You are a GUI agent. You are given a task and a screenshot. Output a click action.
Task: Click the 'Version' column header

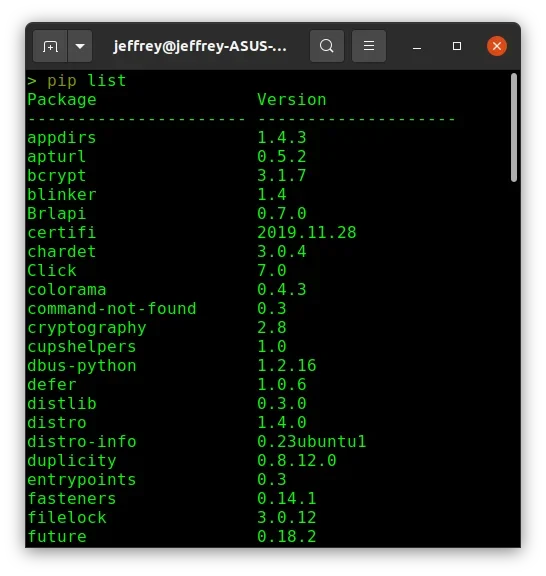click(292, 100)
